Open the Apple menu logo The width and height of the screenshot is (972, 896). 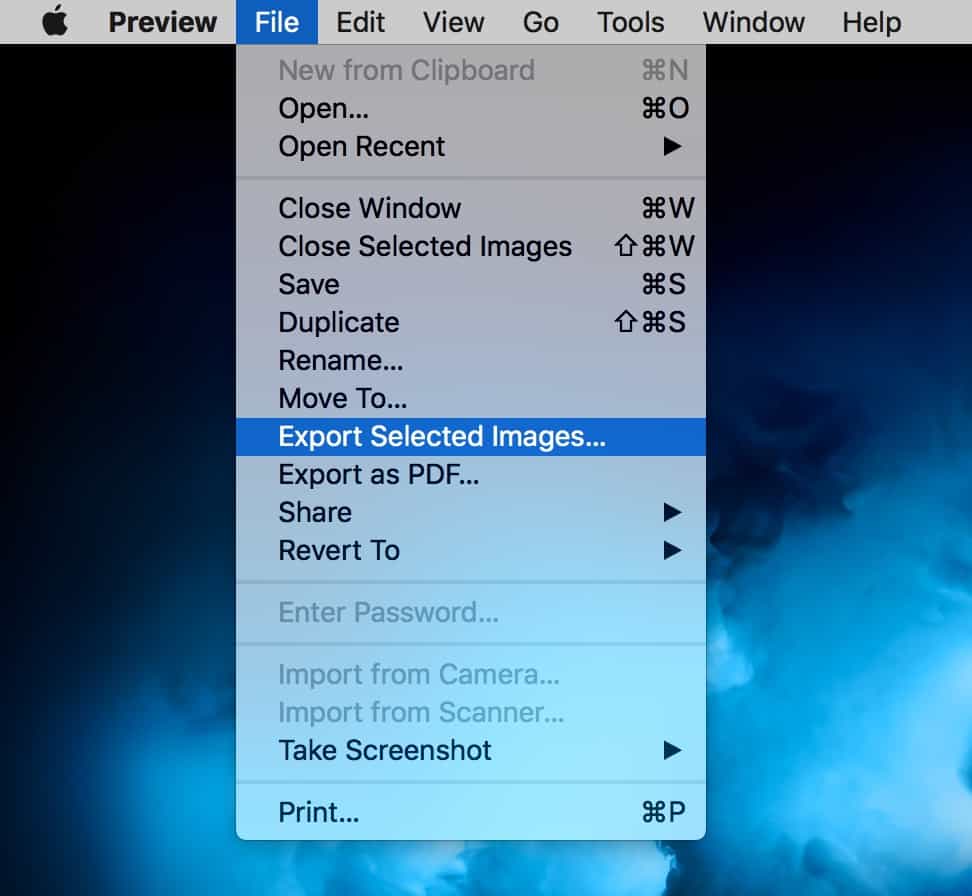pos(55,22)
